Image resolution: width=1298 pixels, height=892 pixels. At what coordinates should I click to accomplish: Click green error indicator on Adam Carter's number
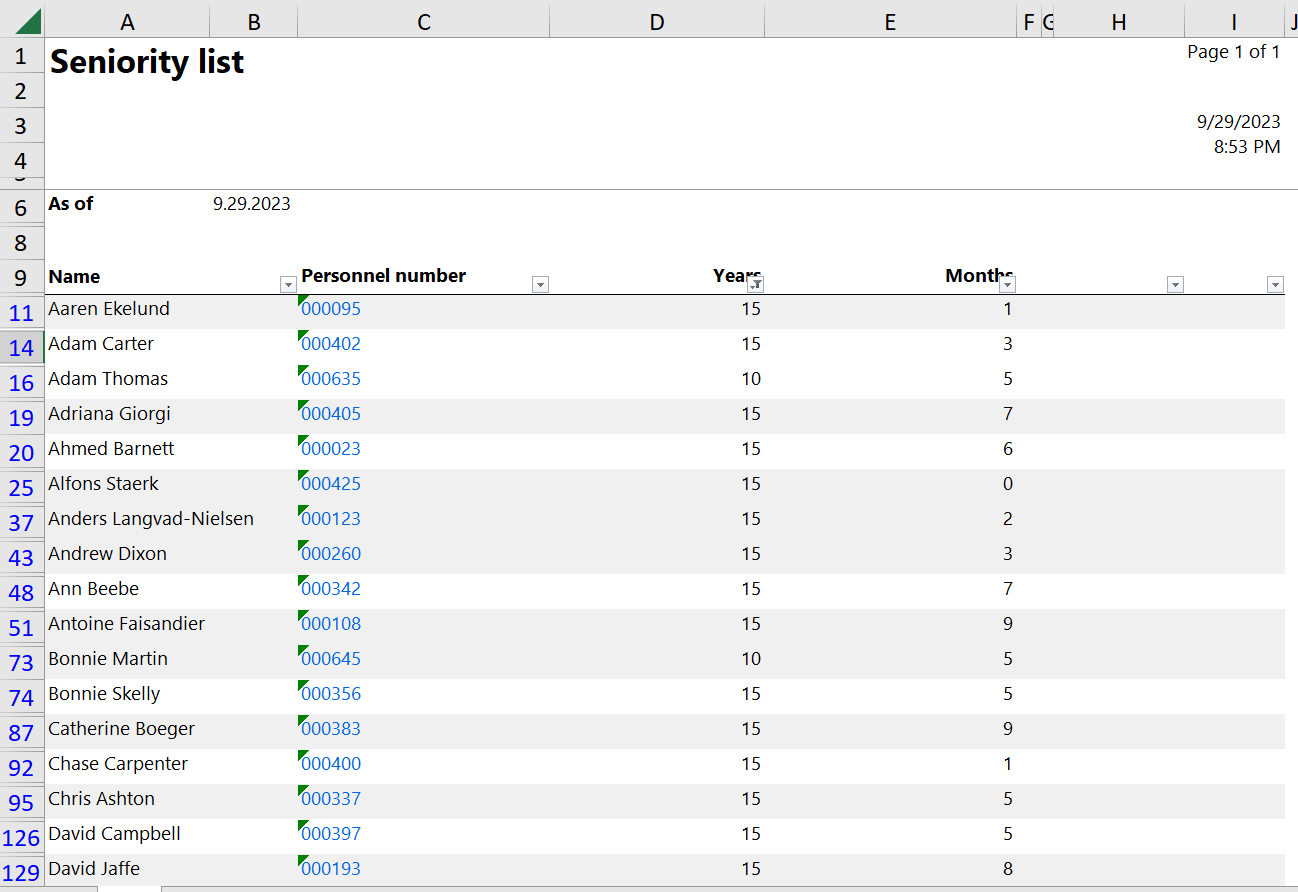point(300,335)
